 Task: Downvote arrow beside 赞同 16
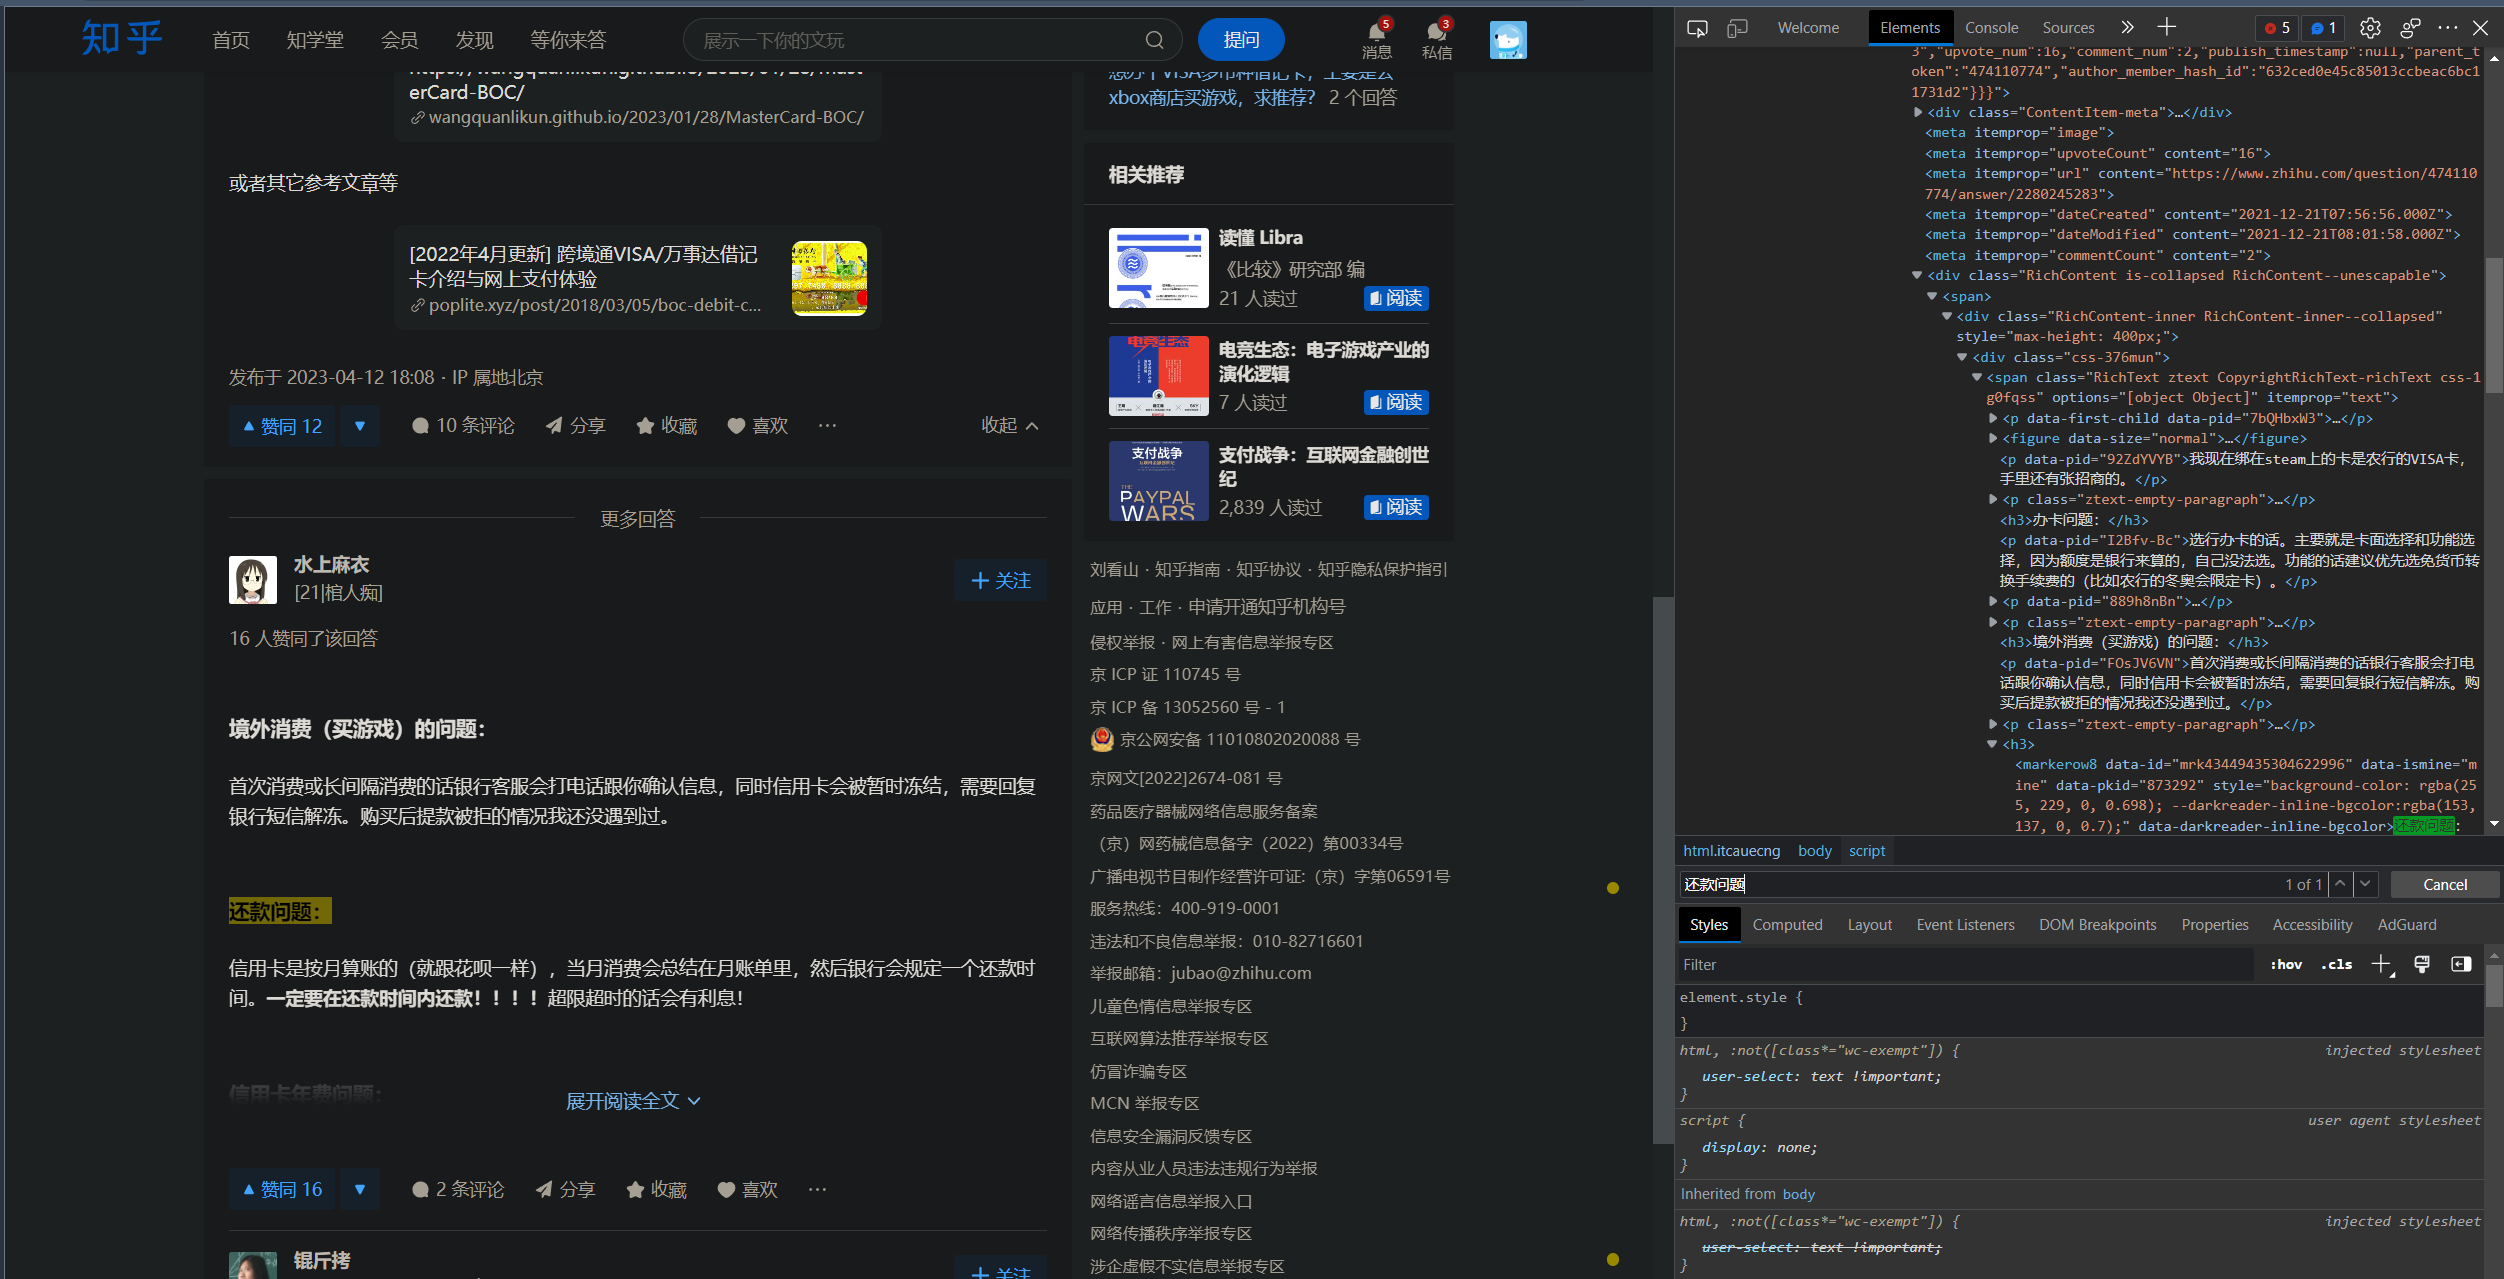[360, 1190]
